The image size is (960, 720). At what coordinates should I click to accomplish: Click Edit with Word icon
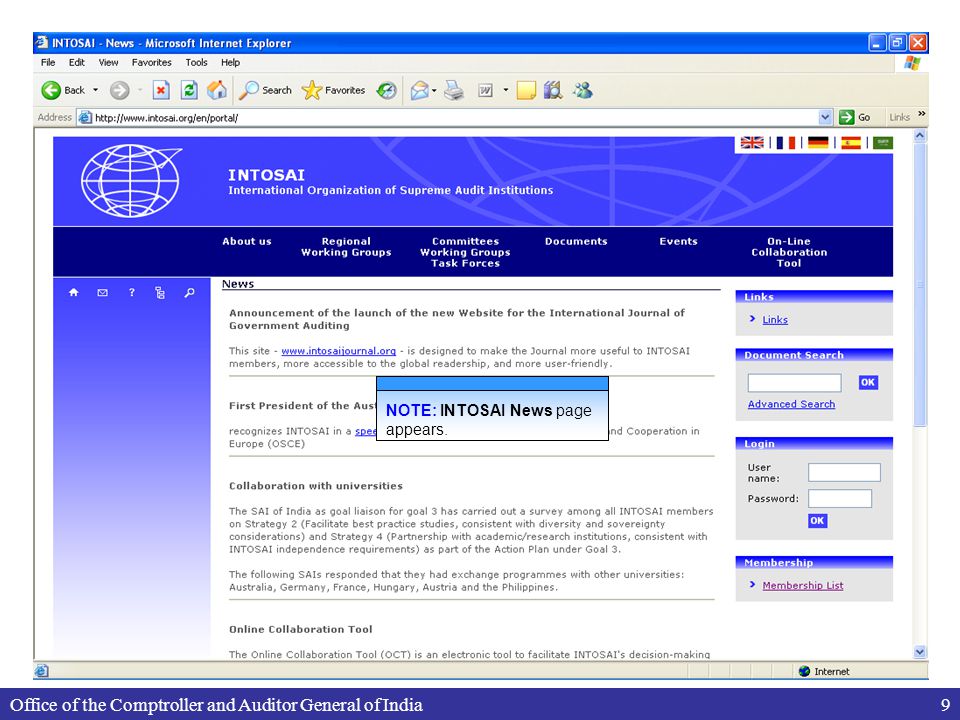(x=486, y=91)
